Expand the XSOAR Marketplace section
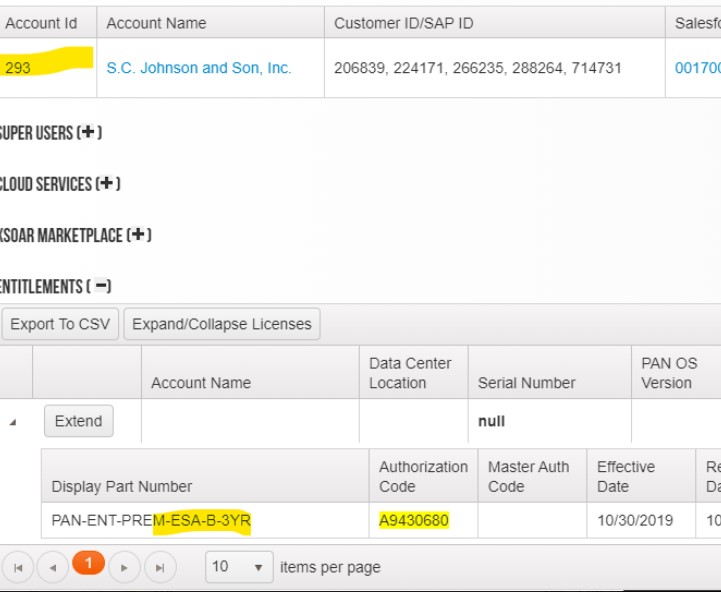 tap(139, 235)
